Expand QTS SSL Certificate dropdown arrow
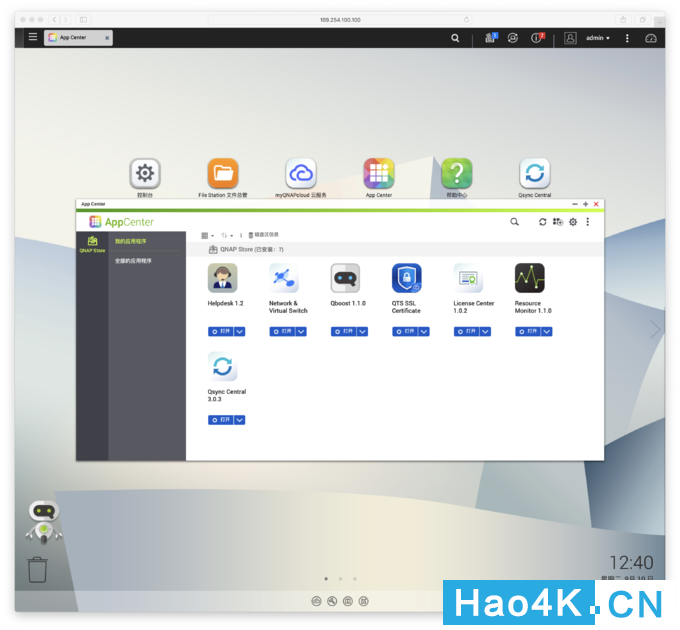The image size is (680, 630). (x=424, y=332)
